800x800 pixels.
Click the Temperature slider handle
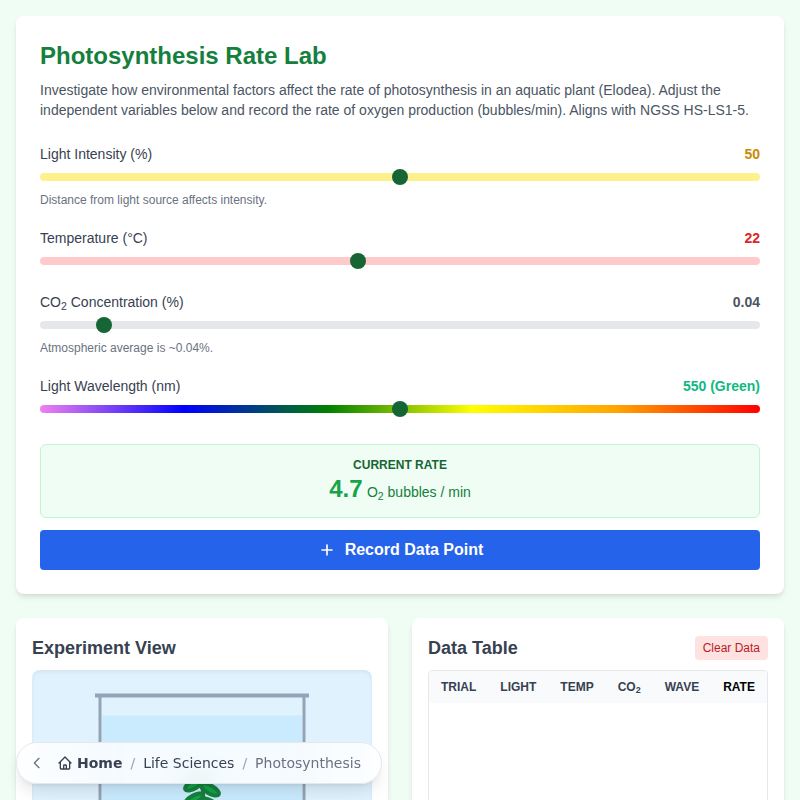tap(358, 261)
